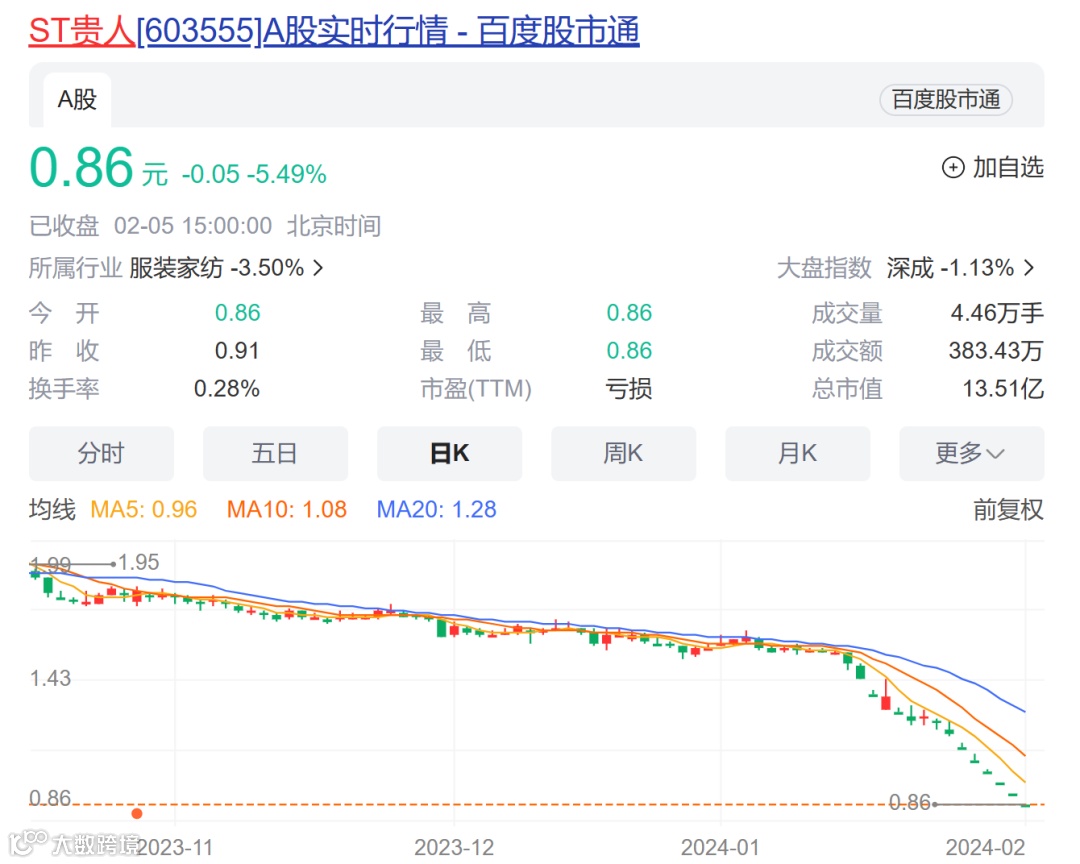The height and width of the screenshot is (864, 1080).
Task: Click the 最高 value 0.86
Action: pyautogui.click(x=629, y=313)
